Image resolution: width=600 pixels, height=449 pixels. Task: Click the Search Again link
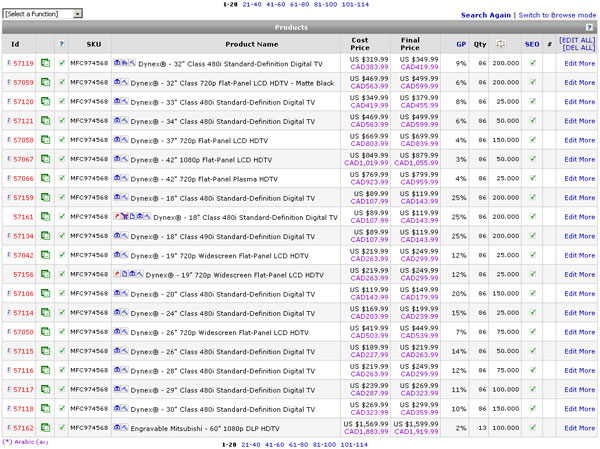pyautogui.click(x=486, y=15)
